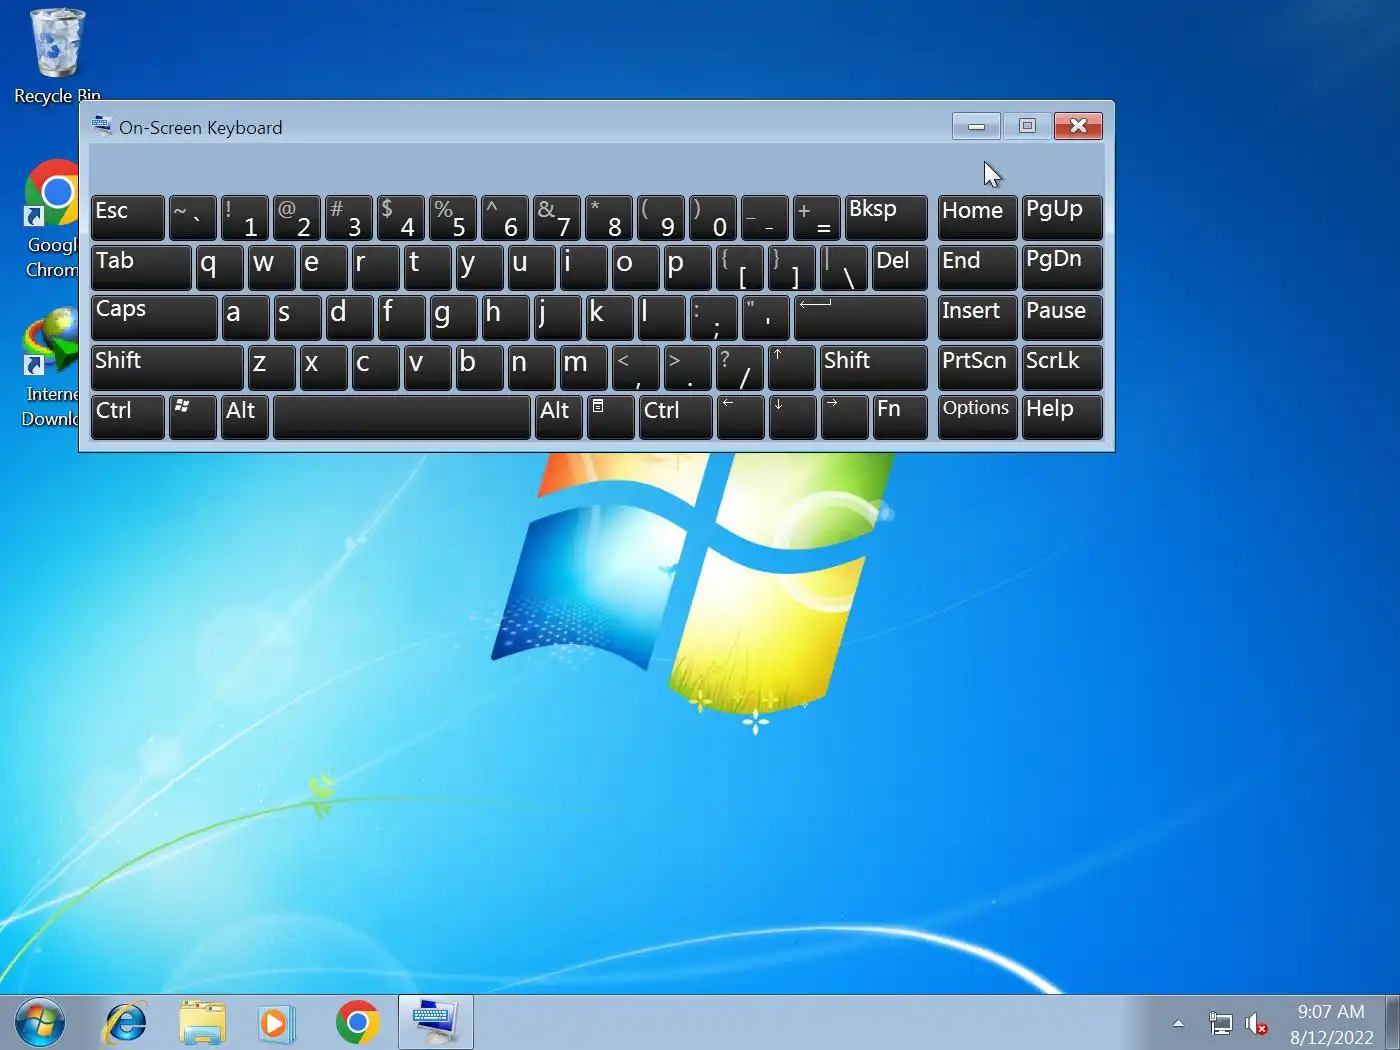Click the plus and equals key

click(x=816, y=217)
